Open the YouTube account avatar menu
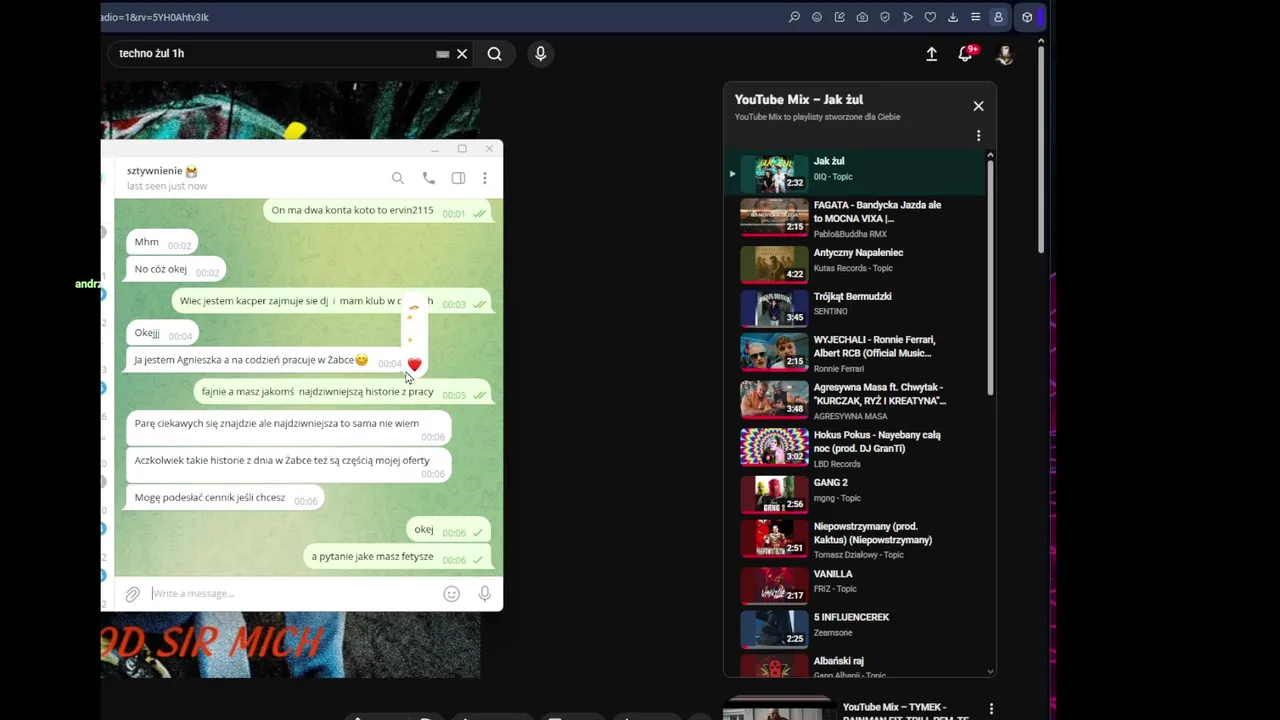 point(1004,54)
